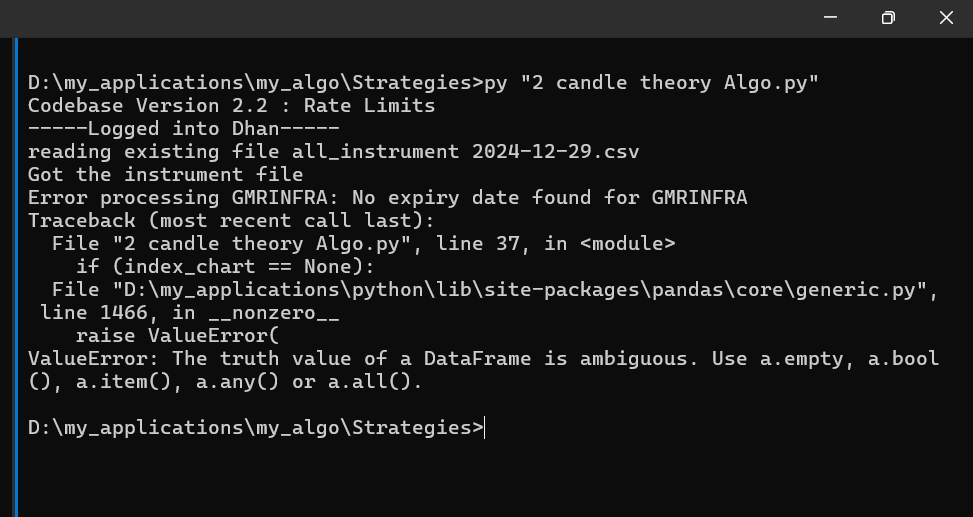
Task: Restore down the terminal window
Action: pyautogui.click(x=888, y=18)
